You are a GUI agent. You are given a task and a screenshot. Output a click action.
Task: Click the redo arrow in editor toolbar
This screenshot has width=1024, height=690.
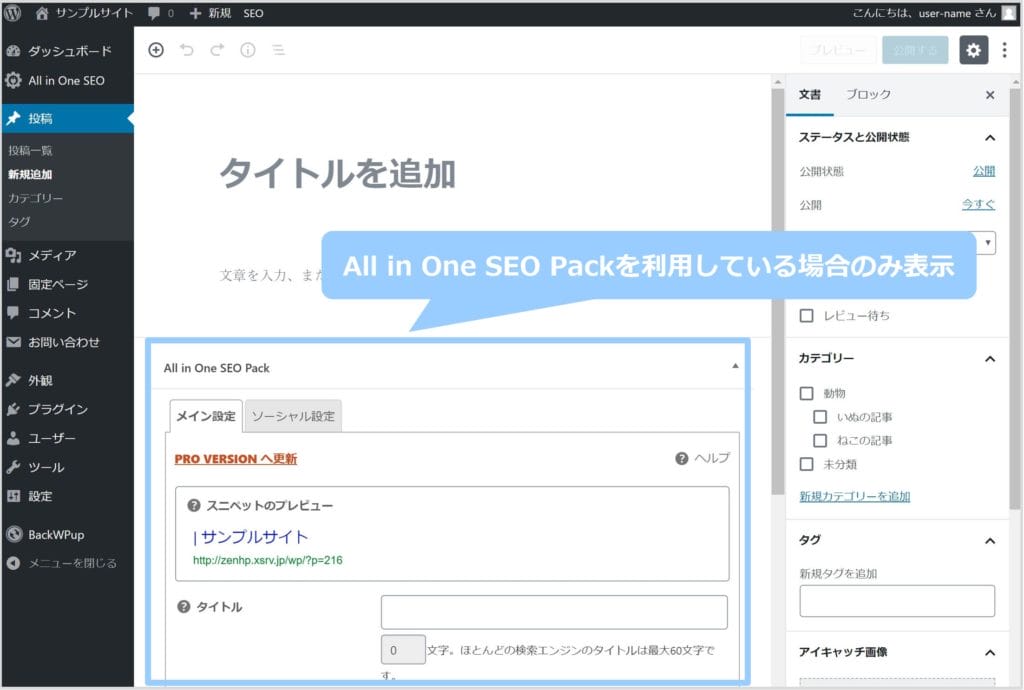pyautogui.click(x=217, y=50)
